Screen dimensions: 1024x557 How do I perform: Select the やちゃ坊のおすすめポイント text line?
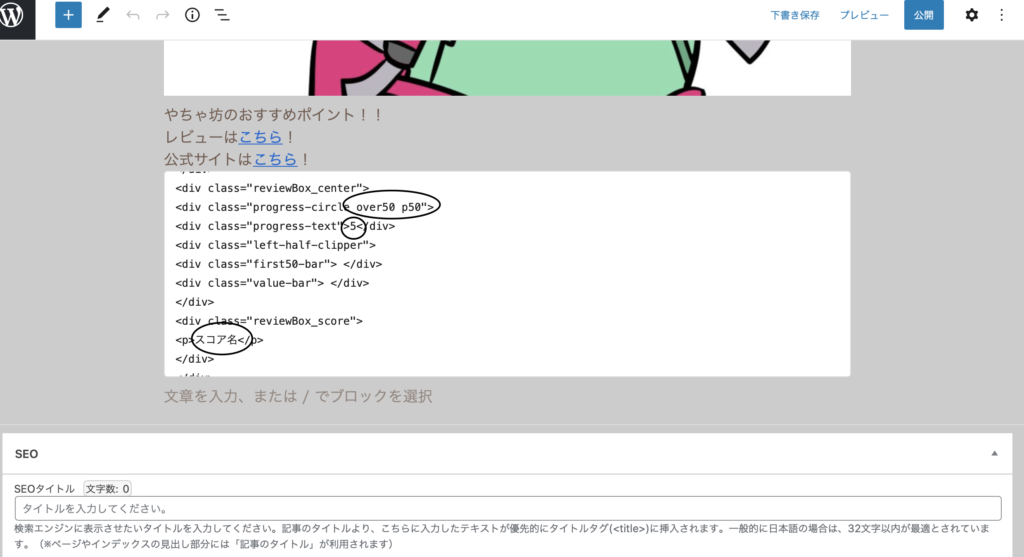[x=273, y=115]
